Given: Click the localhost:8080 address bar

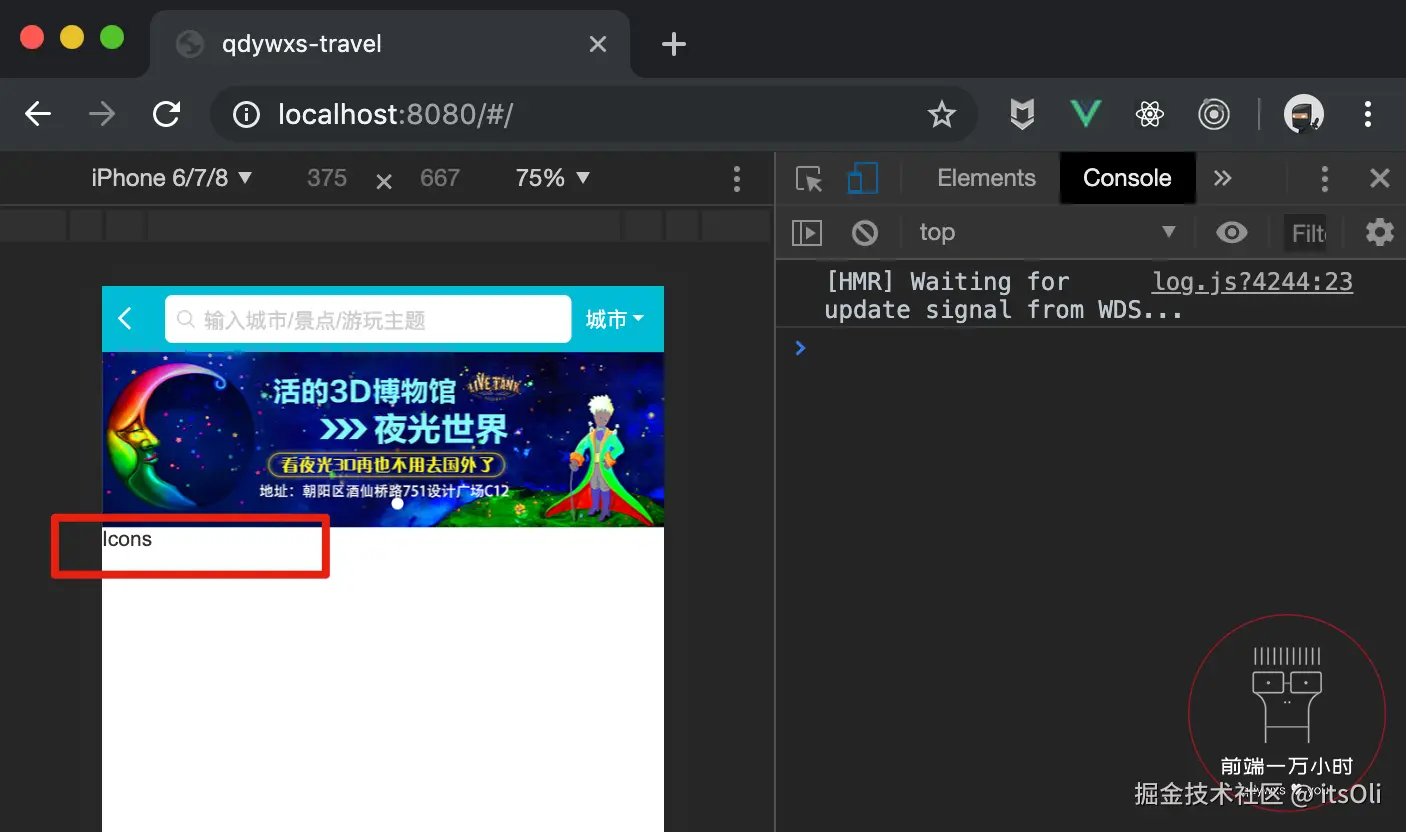Looking at the screenshot, I should click(594, 115).
